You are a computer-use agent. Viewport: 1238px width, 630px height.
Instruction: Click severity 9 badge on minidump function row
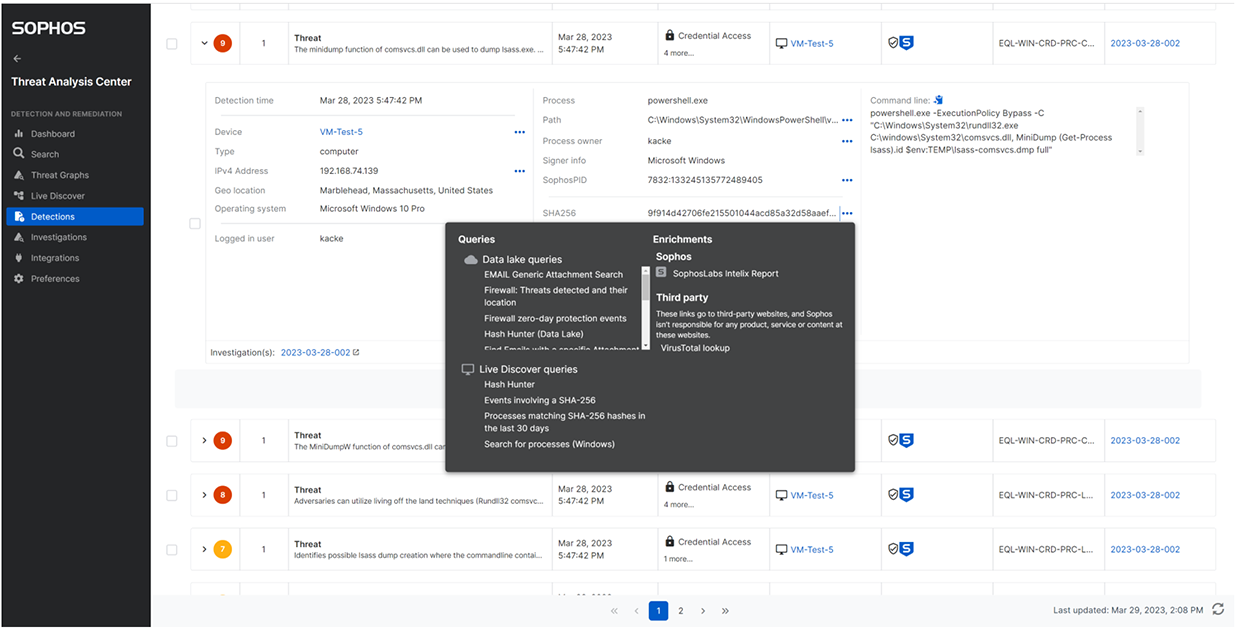(222, 44)
